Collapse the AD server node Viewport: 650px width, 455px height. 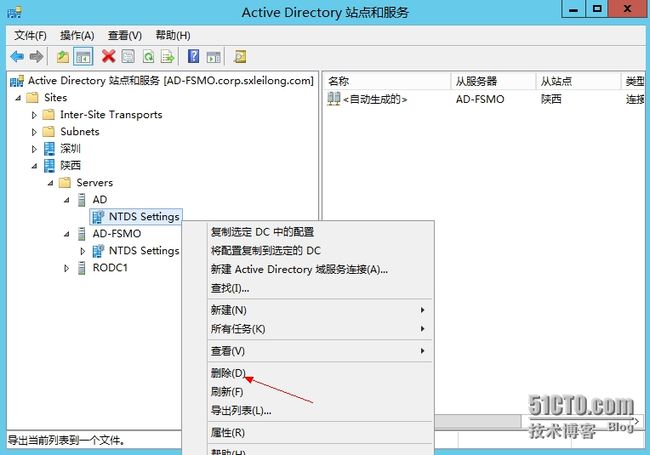pos(67,200)
